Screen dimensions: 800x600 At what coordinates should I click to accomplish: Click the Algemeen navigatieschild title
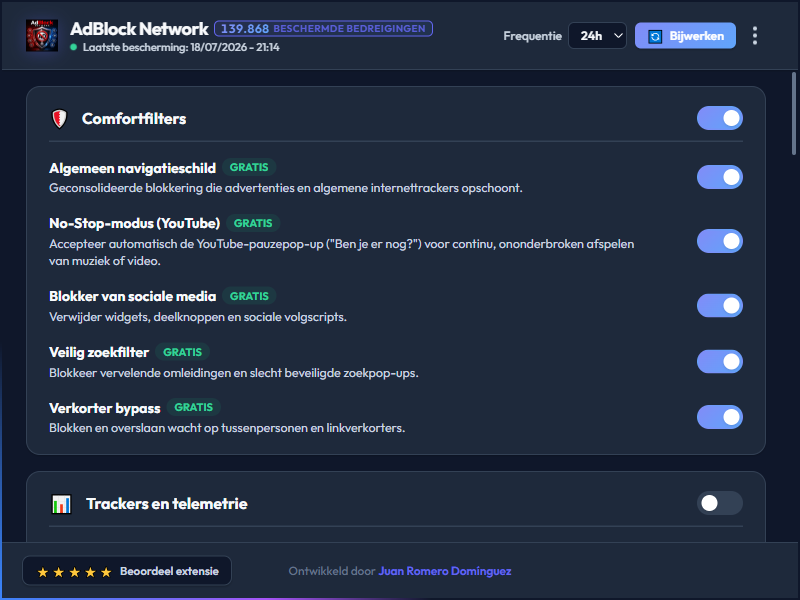tap(133, 168)
